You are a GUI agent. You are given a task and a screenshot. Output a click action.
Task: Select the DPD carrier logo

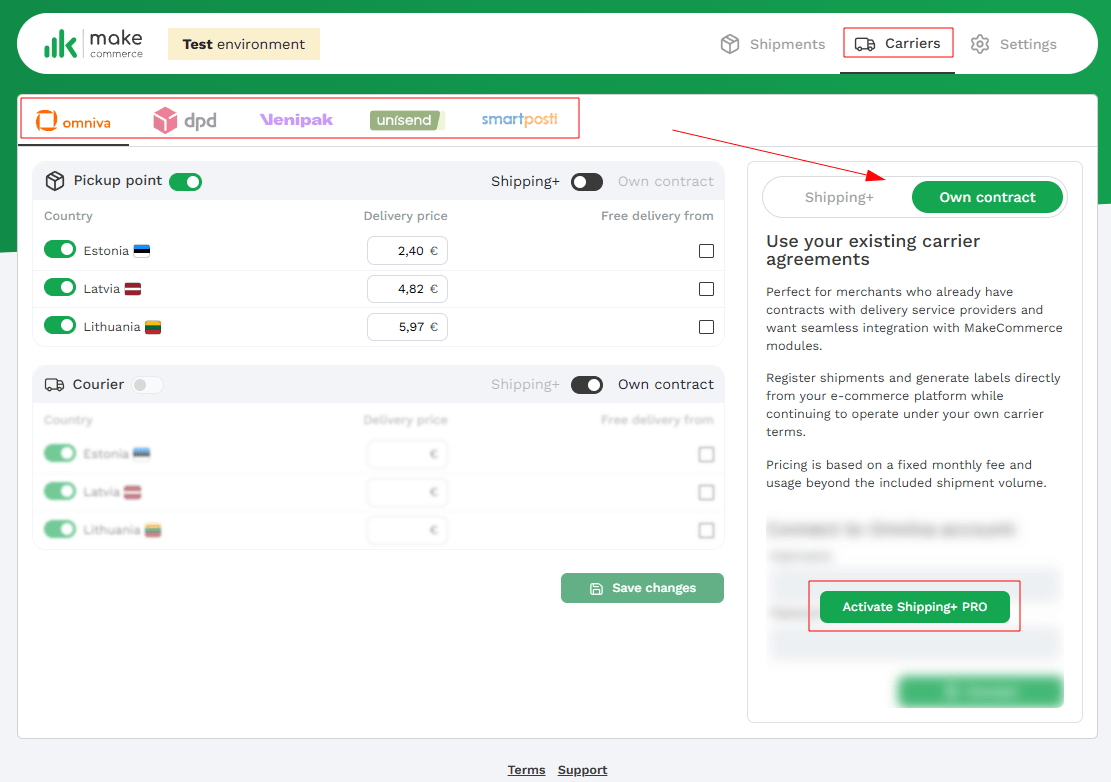[x=184, y=121]
